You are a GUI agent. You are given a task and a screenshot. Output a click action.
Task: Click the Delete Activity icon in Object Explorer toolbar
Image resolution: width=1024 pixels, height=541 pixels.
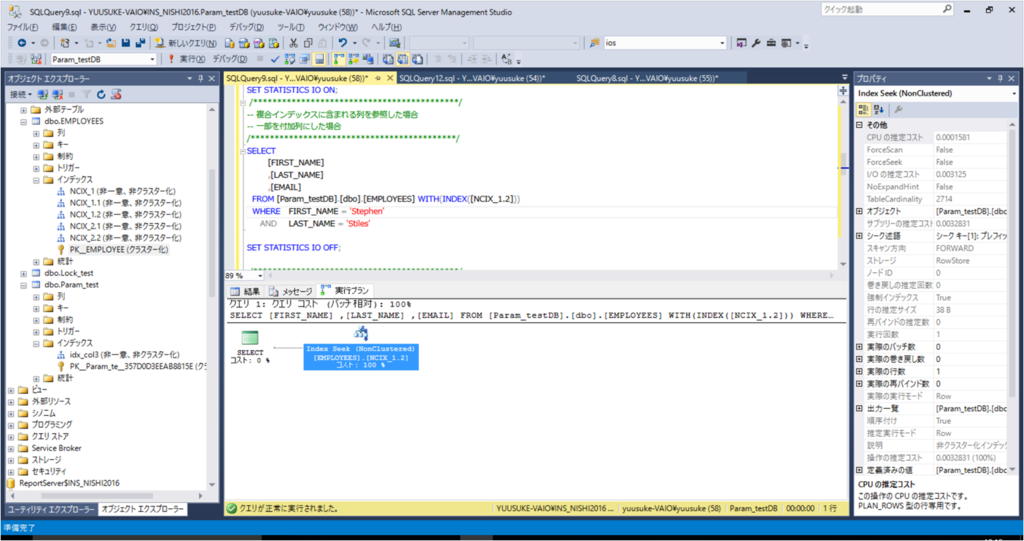[x=116, y=95]
